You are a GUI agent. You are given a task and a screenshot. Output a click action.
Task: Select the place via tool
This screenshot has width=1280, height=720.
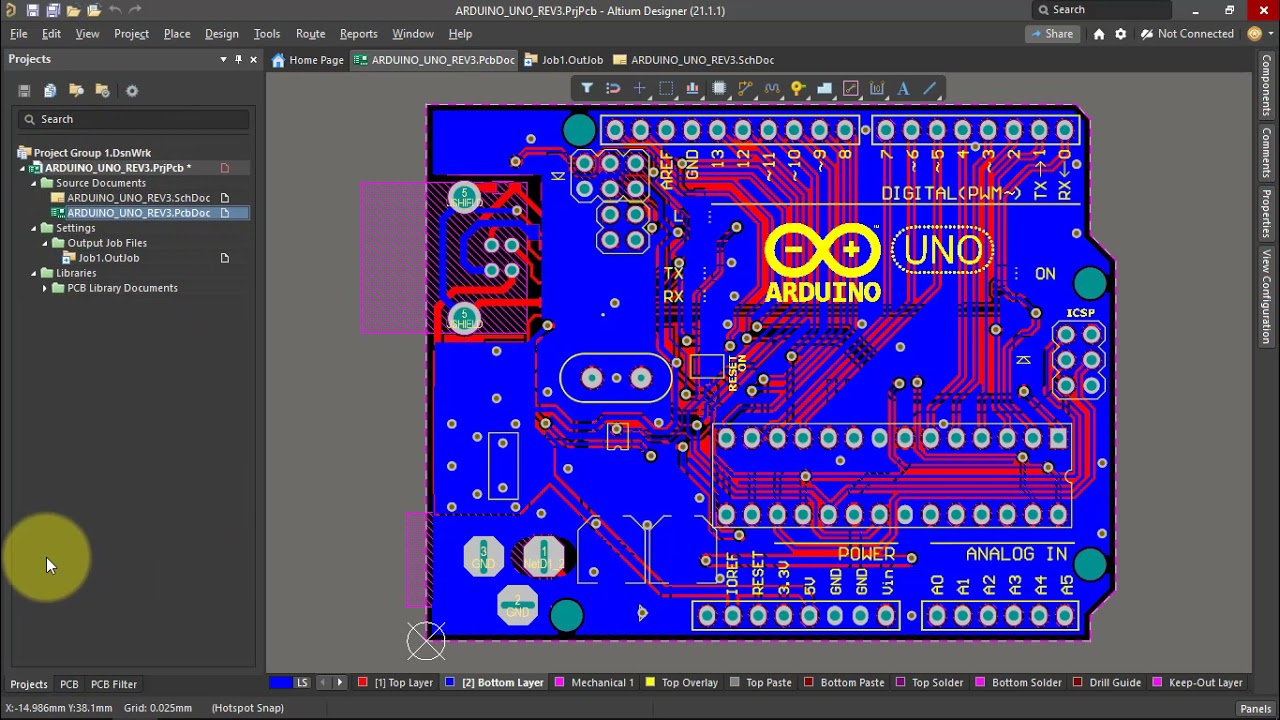click(x=798, y=89)
